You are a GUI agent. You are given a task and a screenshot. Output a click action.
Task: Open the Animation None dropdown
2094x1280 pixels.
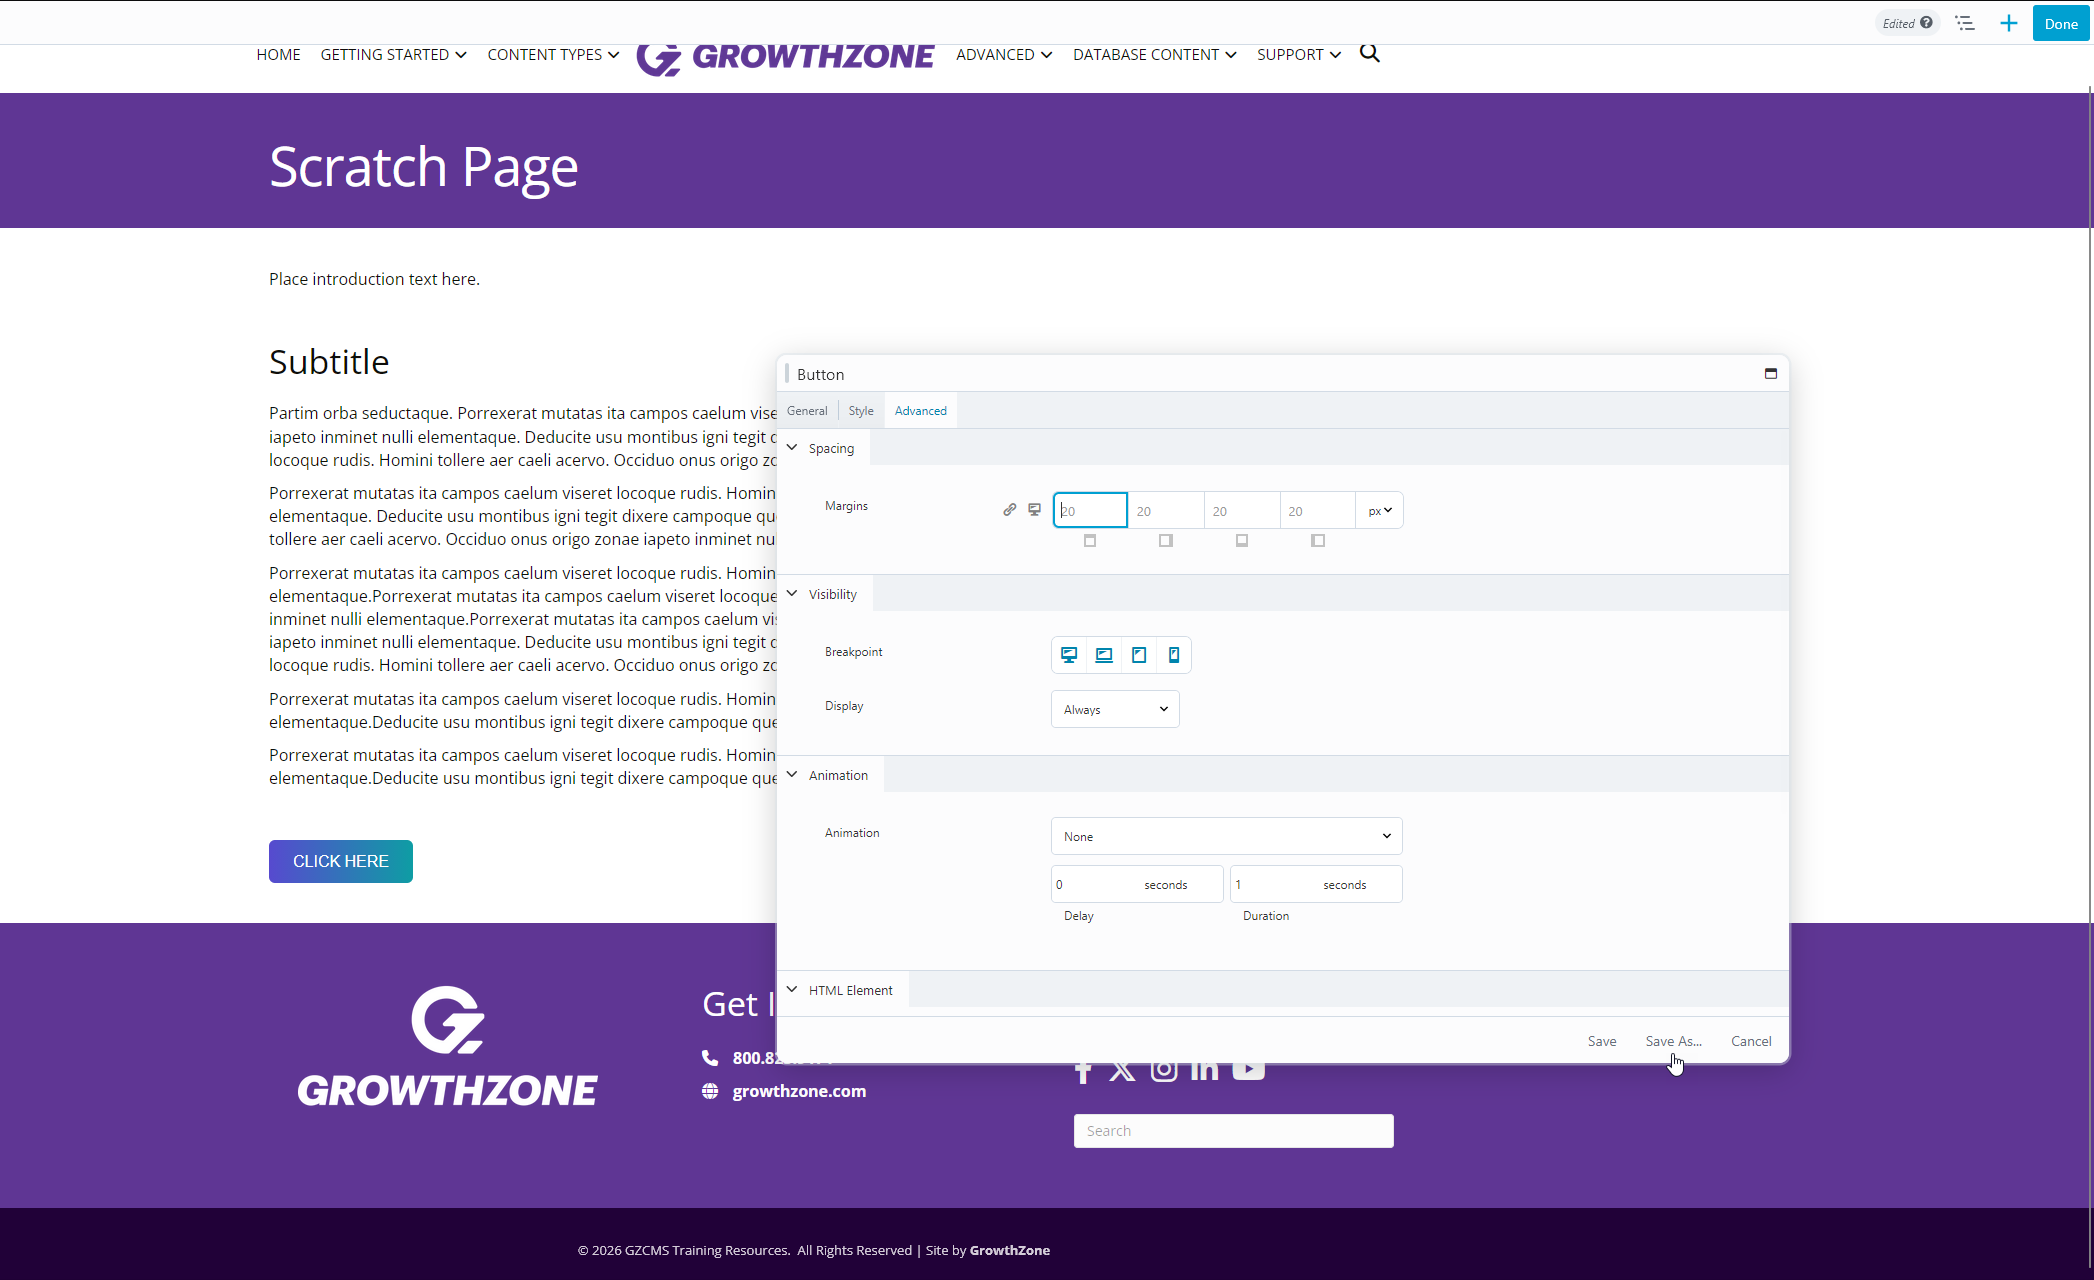coord(1226,836)
